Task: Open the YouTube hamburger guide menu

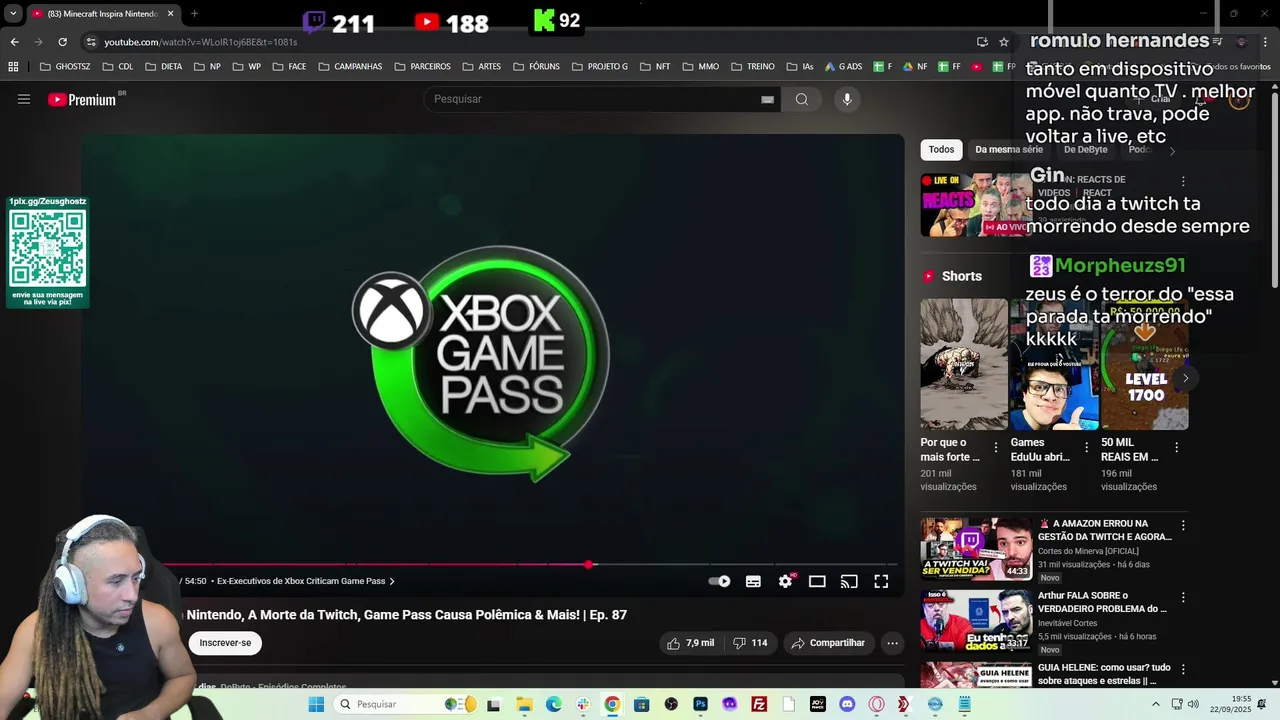Action: (24, 99)
